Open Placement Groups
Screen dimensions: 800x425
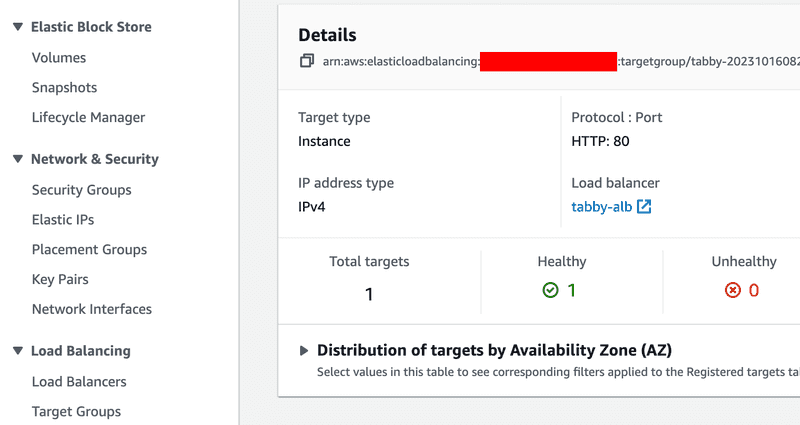point(89,249)
